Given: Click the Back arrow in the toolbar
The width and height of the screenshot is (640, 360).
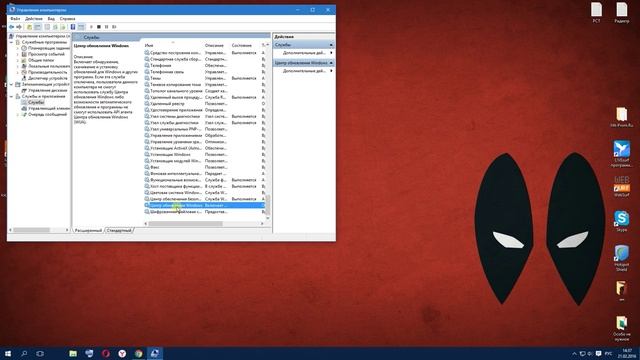Looking at the screenshot, I should coord(11,27).
